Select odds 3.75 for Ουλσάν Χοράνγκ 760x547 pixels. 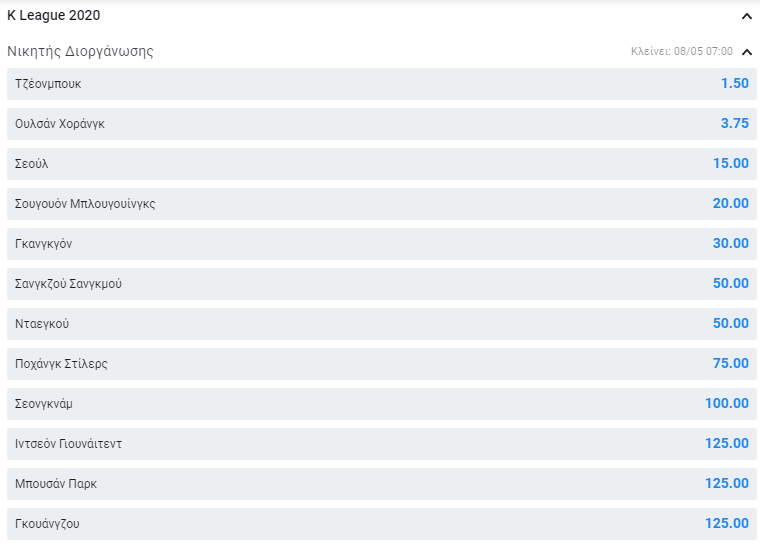click(735, 124)
